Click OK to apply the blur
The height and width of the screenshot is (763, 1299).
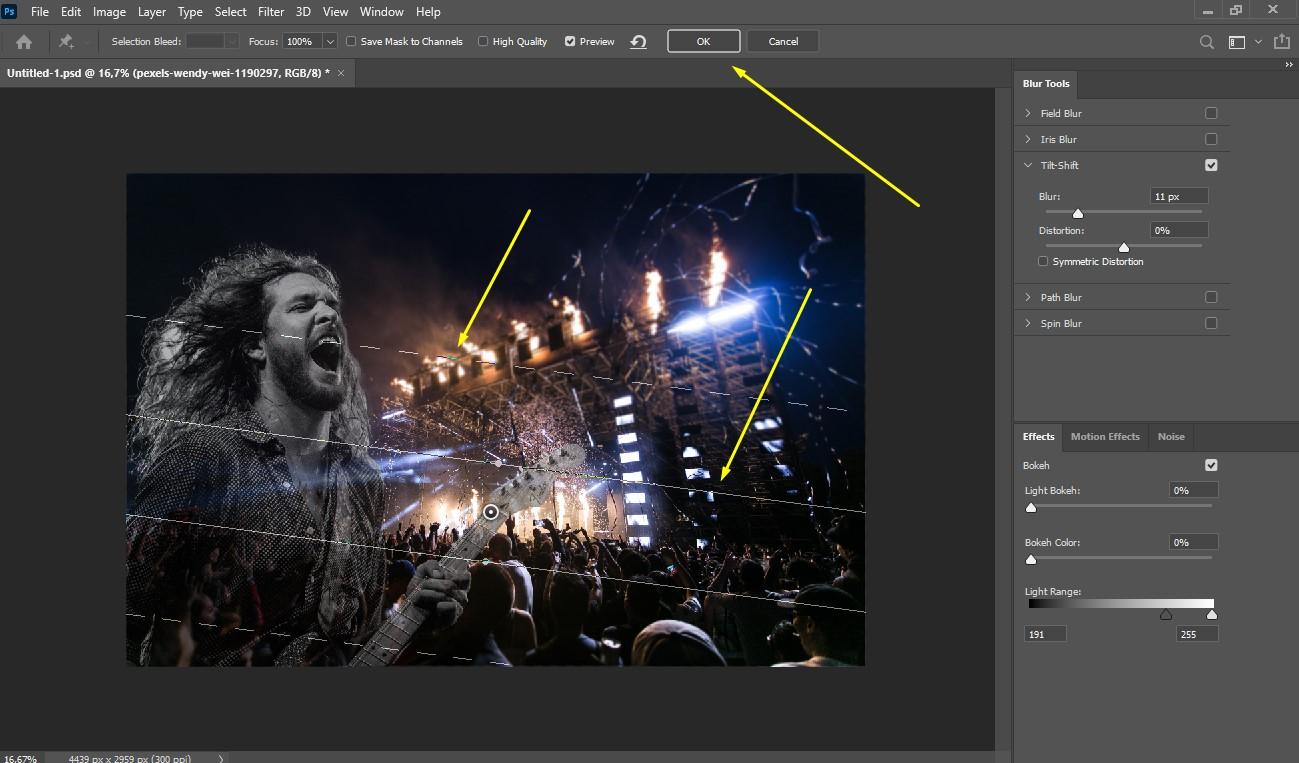[703, 41]
